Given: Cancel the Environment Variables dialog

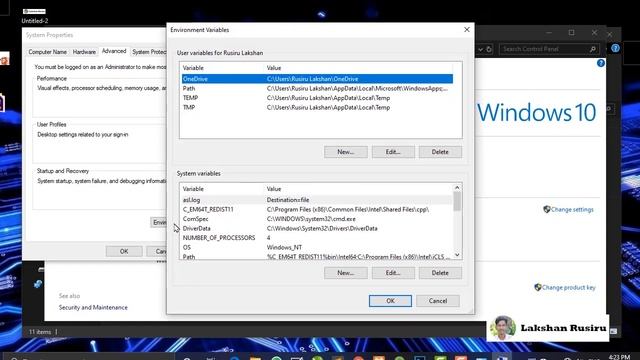Looking at the screenshot, I should pyautogui.click(x=438, y=301).
